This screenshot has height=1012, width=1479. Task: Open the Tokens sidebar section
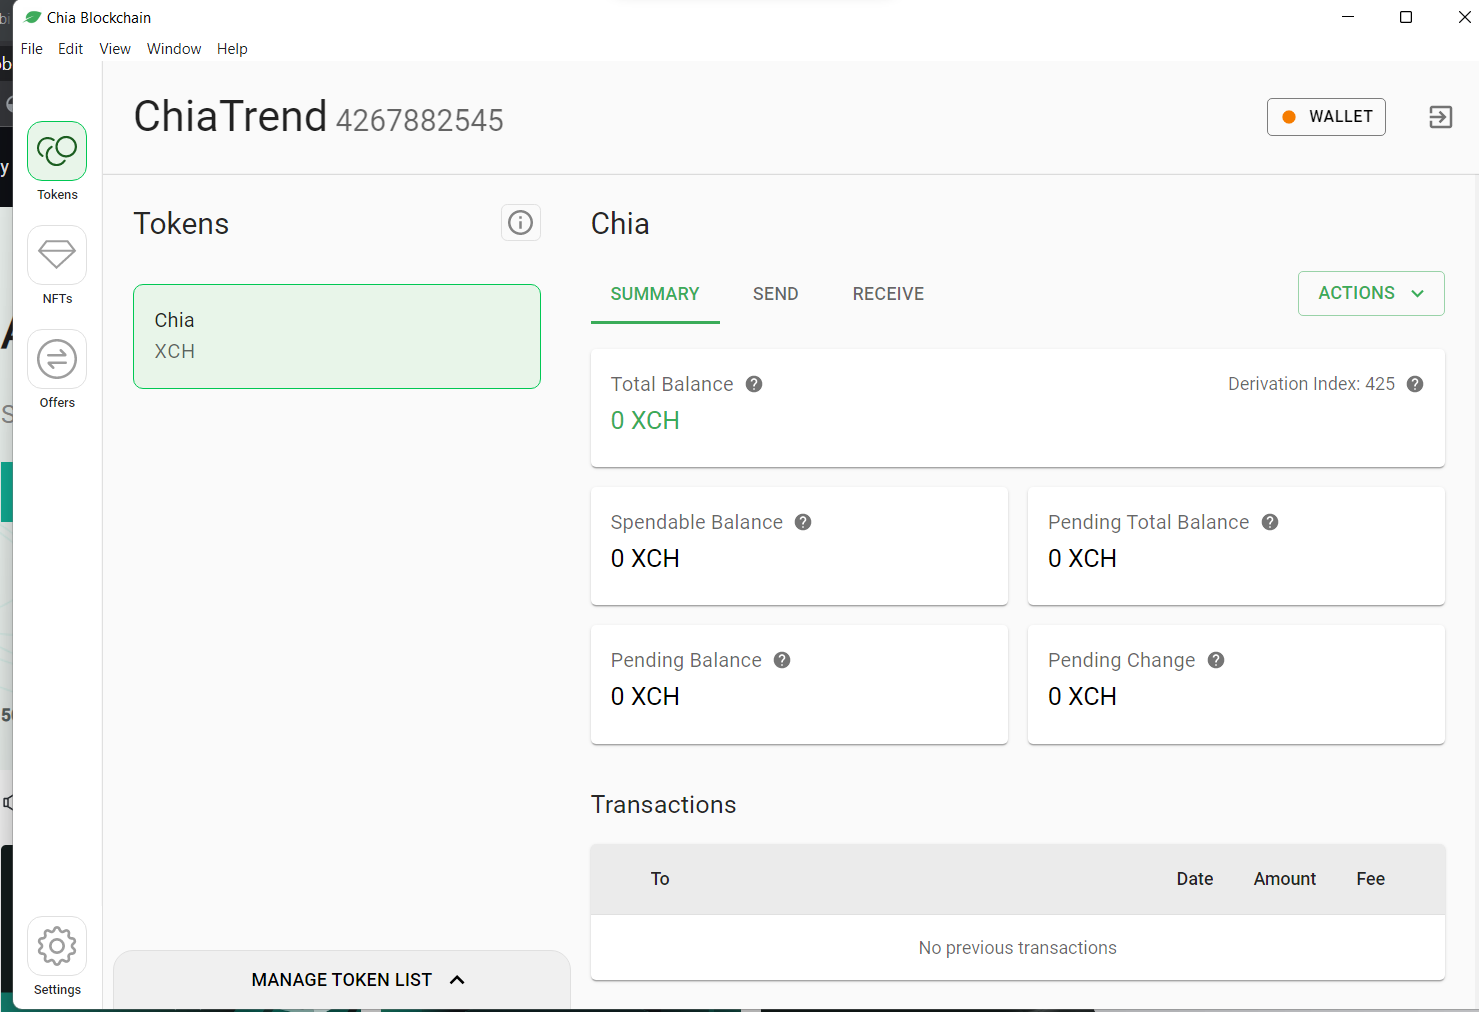tap(57, 151)
